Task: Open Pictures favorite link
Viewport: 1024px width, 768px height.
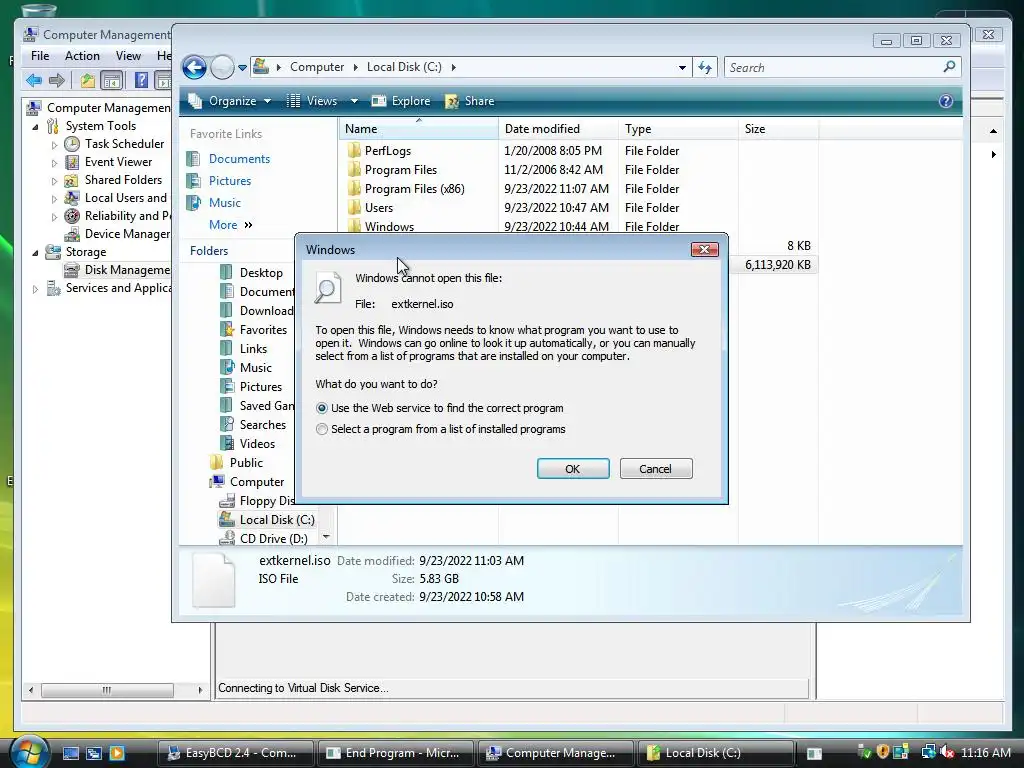Action: [x=230, y=181]
